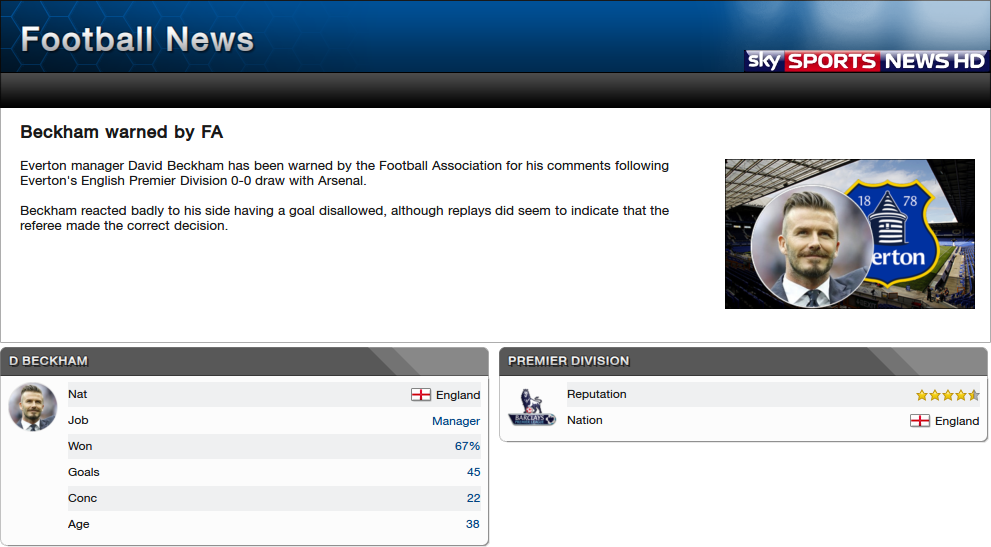Select the PREMIER DIVISION panel header
Screen dimensions: 991x547
(x=743, y=361)
